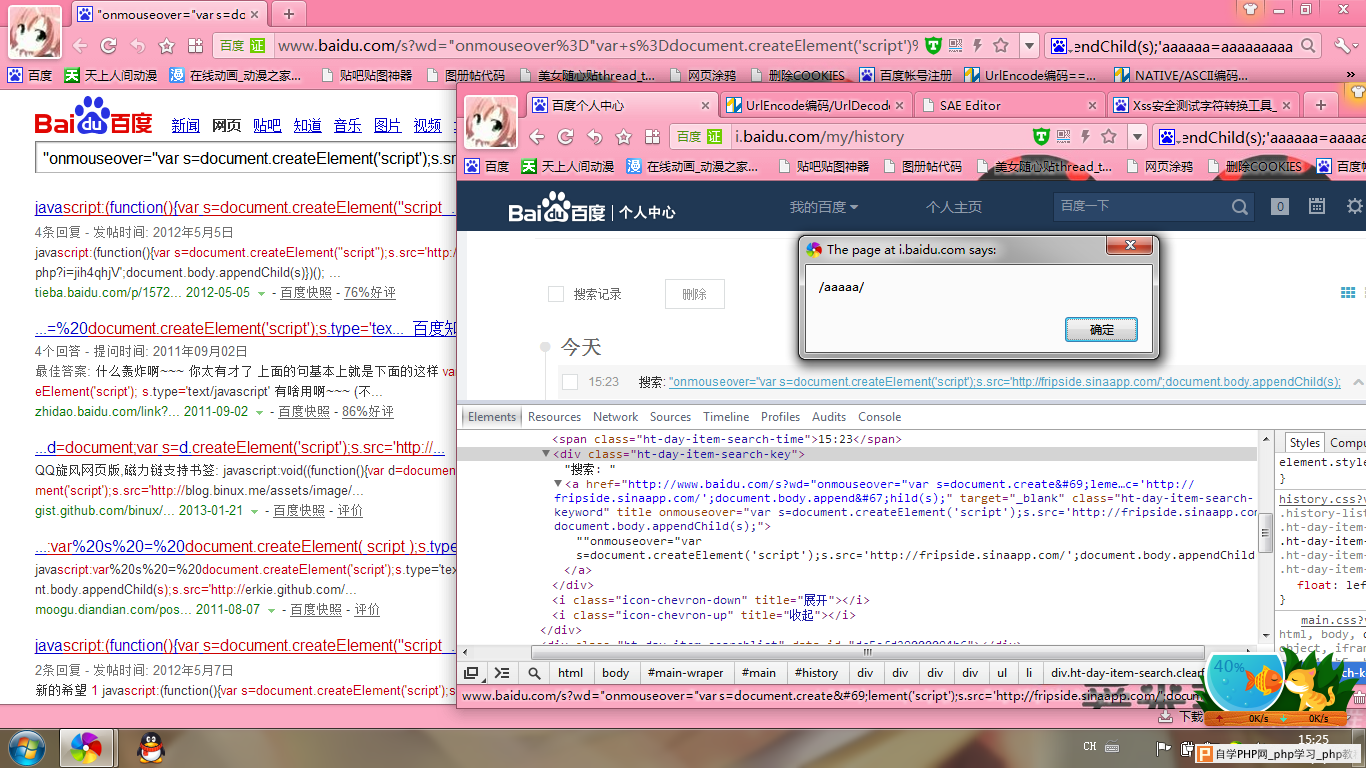Open a new tab in front window
The image size is (1366, 768).
click(x=1321, y=105)
